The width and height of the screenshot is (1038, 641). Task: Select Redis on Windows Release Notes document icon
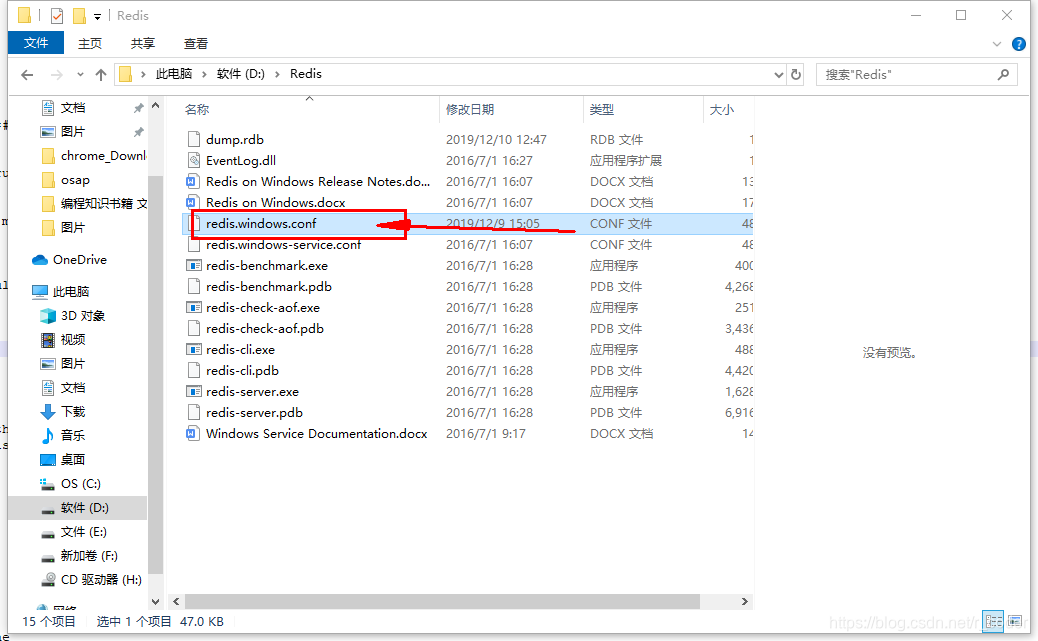193,181
